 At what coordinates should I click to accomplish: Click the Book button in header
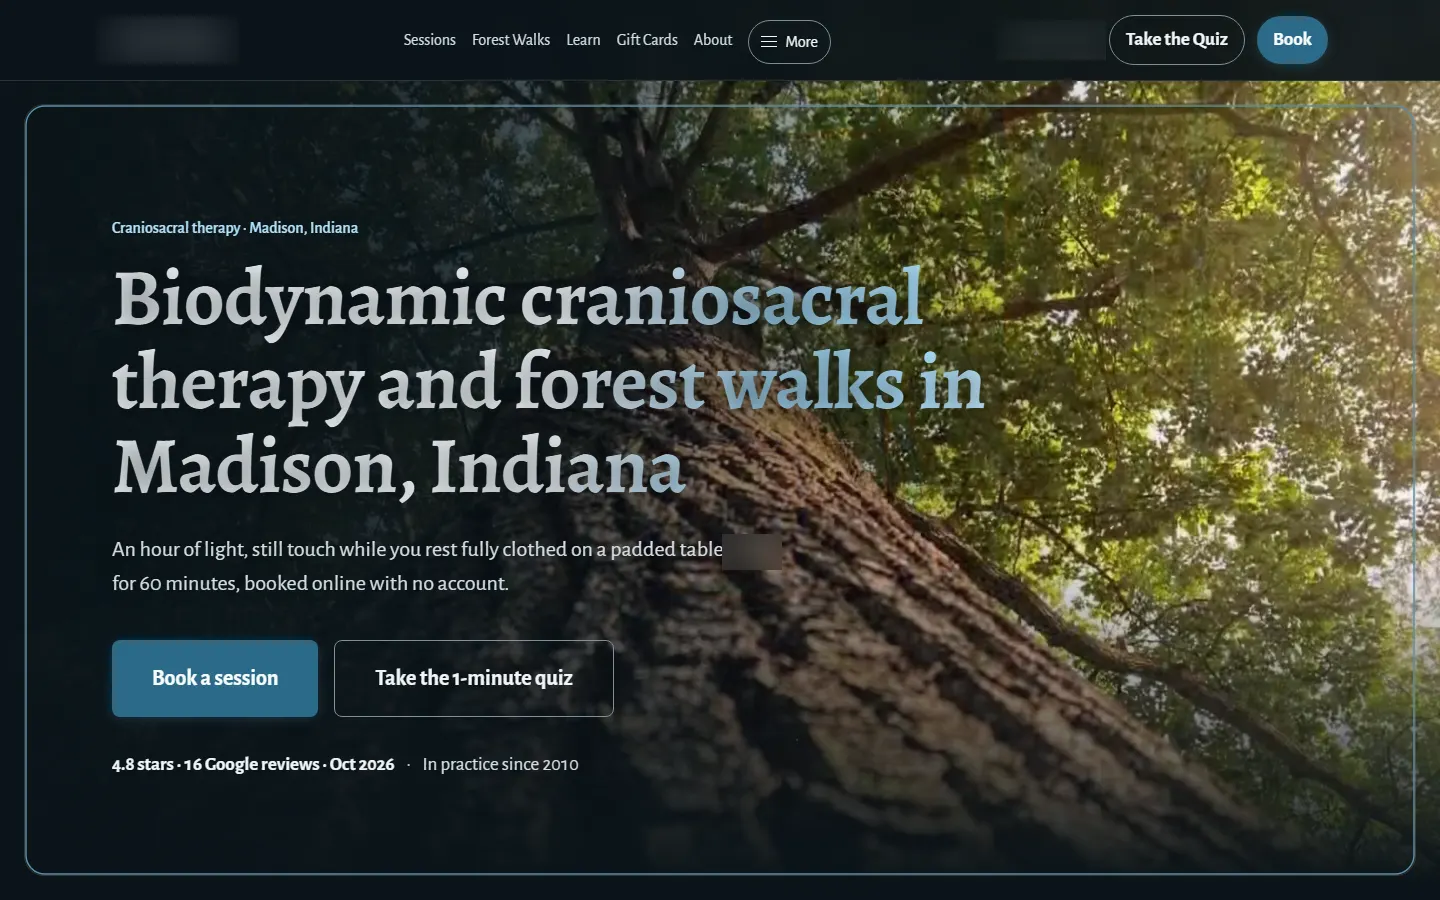pos(1292,40)
